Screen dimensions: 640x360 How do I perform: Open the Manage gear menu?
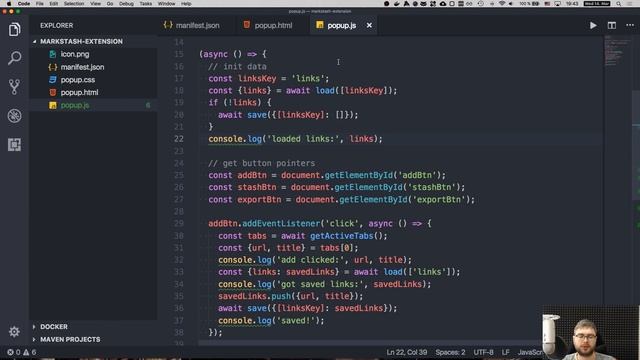click(14, 331)
